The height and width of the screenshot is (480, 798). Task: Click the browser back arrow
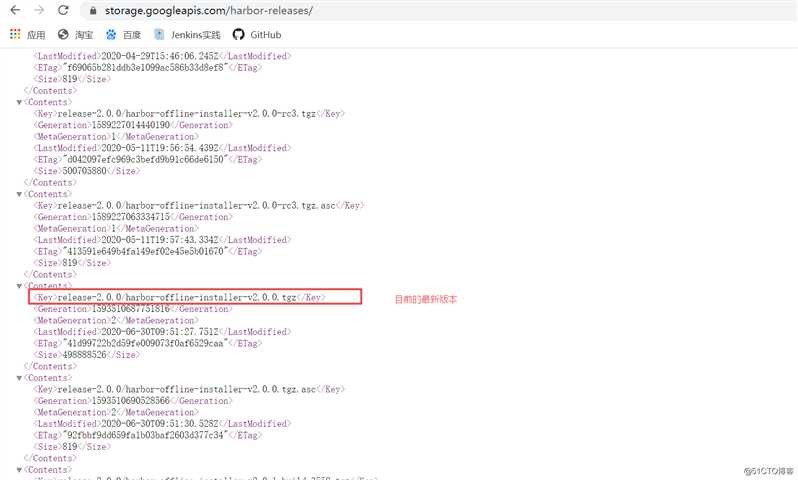click(15, 10)
